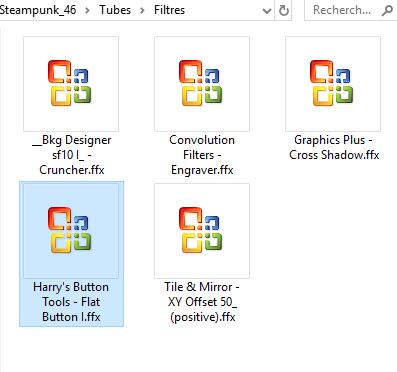The height and width of the screenshot is (372, 397).
Task: Click the label 'Harry's Button Tools - Flat Button l.ffx'
Action: [71, 302]
